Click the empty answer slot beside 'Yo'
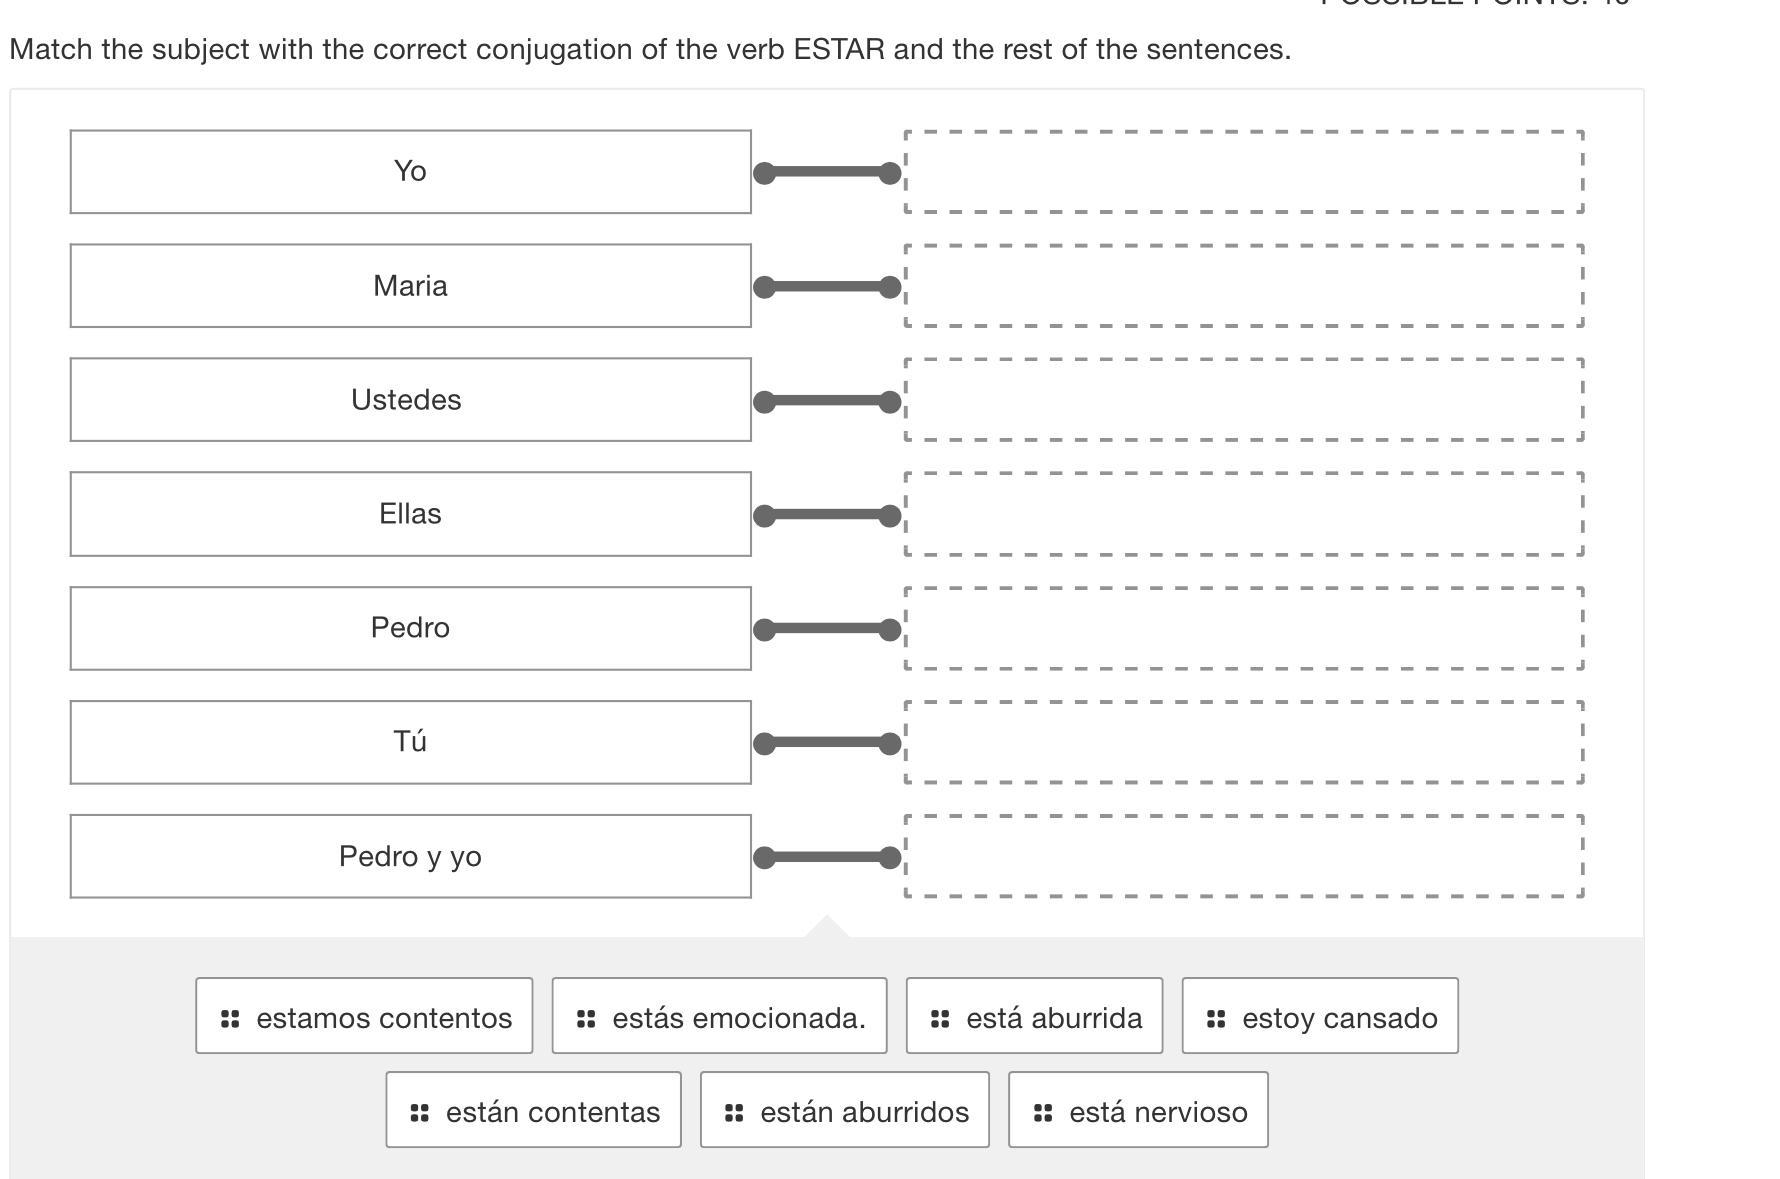The width and height of the screenshot is (1780, 1179). 1244,172
